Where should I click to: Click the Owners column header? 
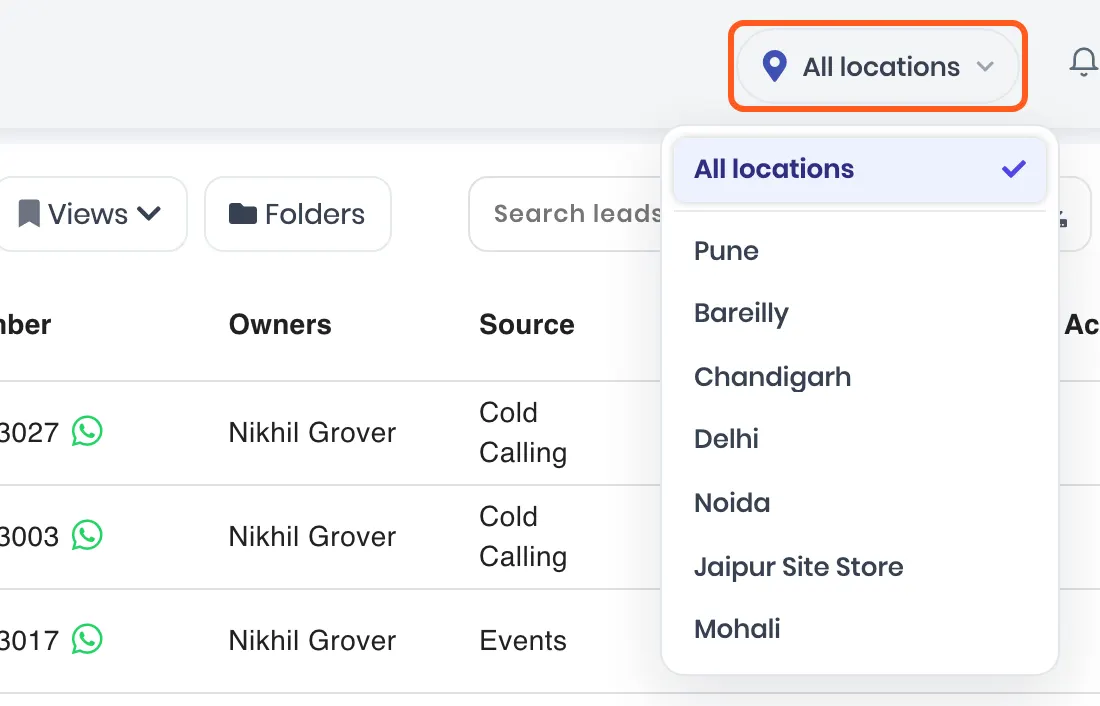(280, 325)
